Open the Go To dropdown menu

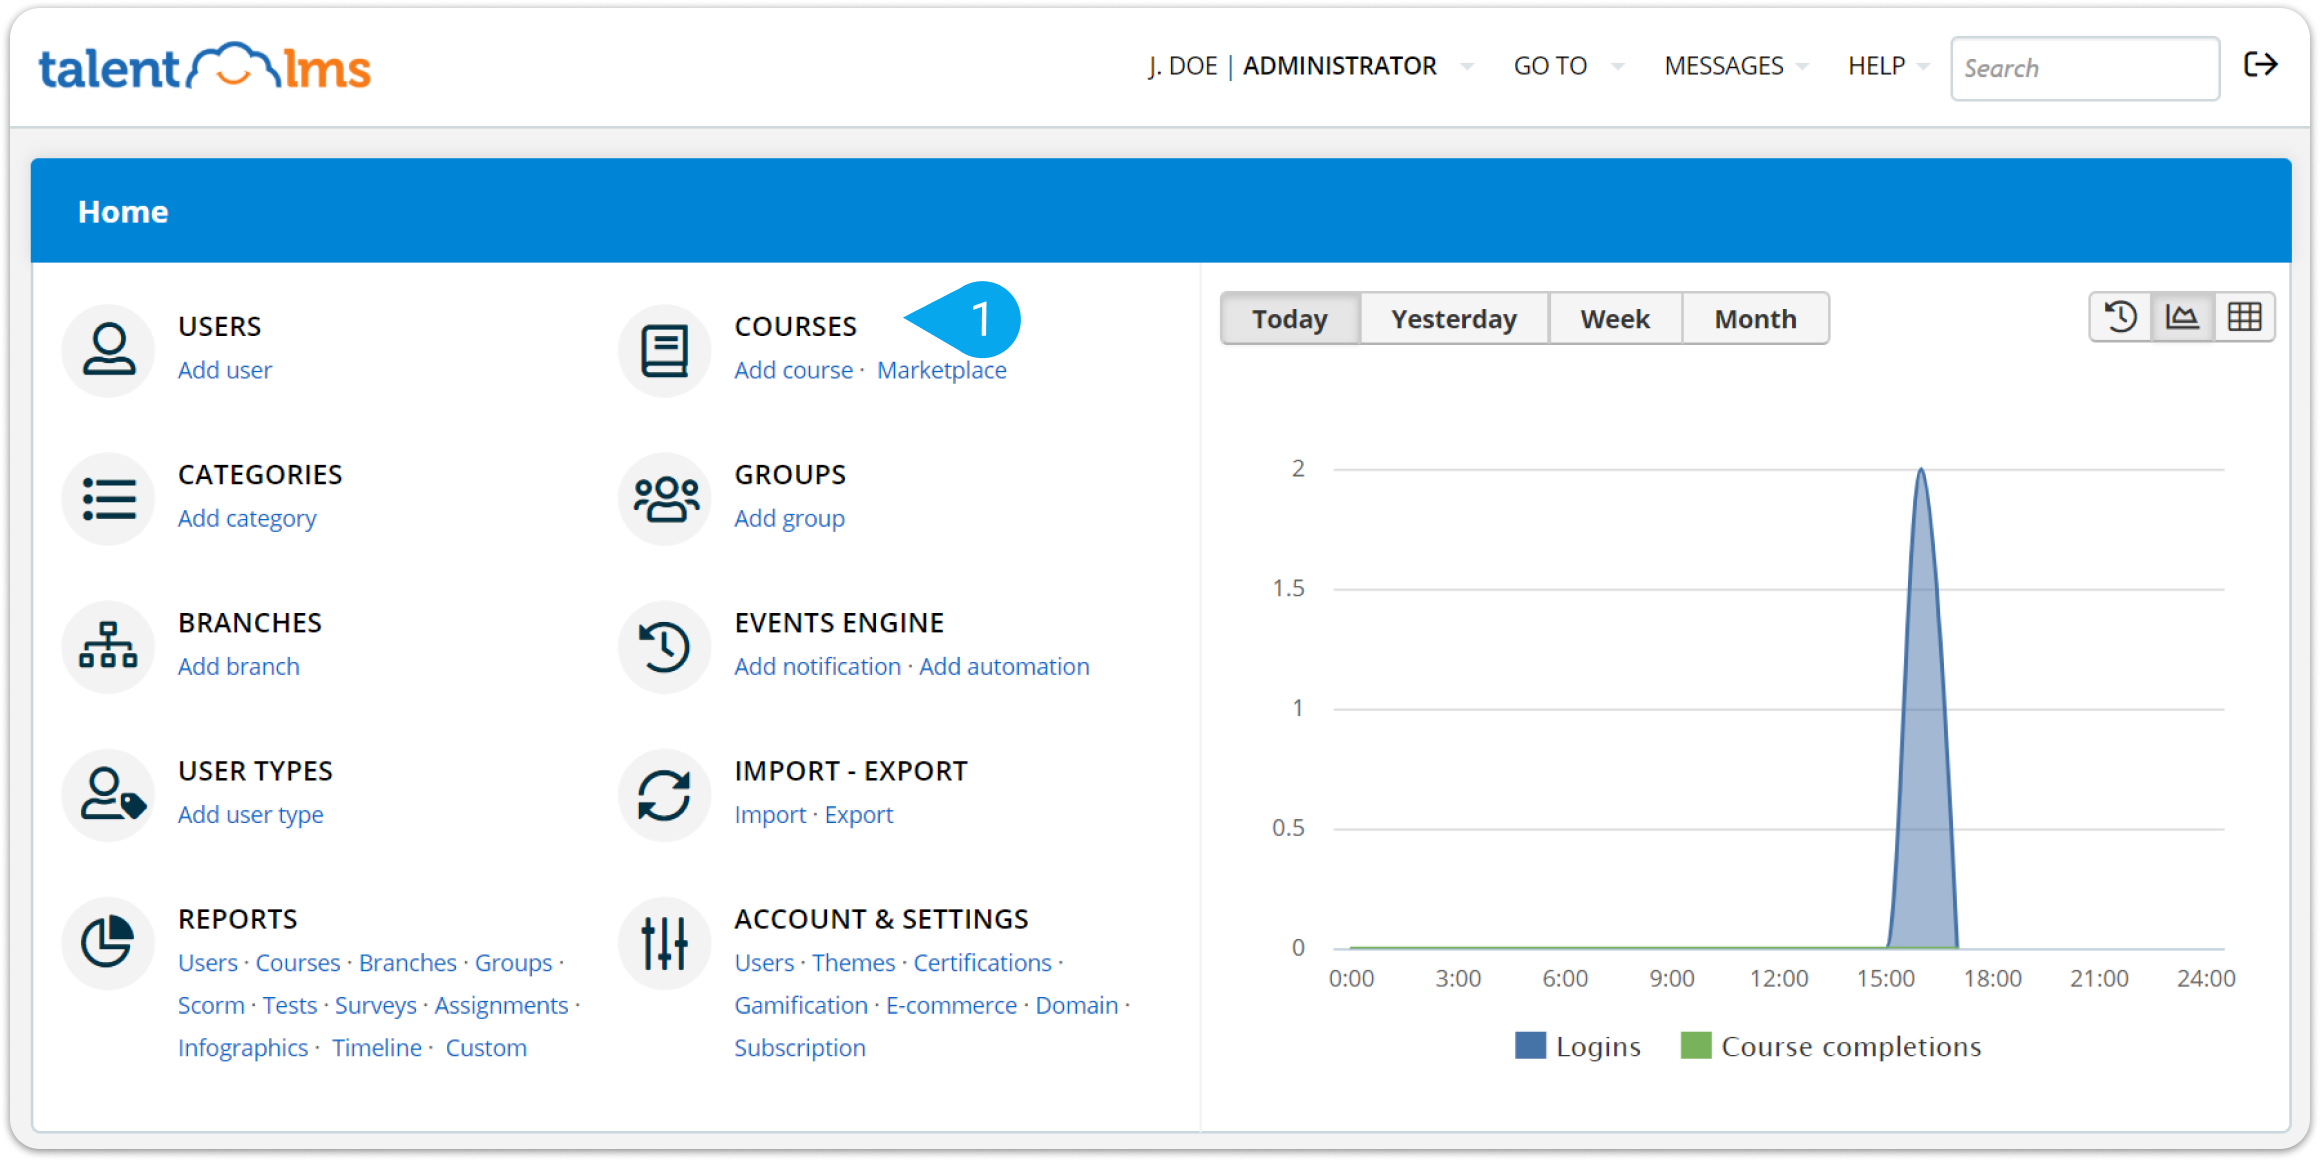(1567, 66)
